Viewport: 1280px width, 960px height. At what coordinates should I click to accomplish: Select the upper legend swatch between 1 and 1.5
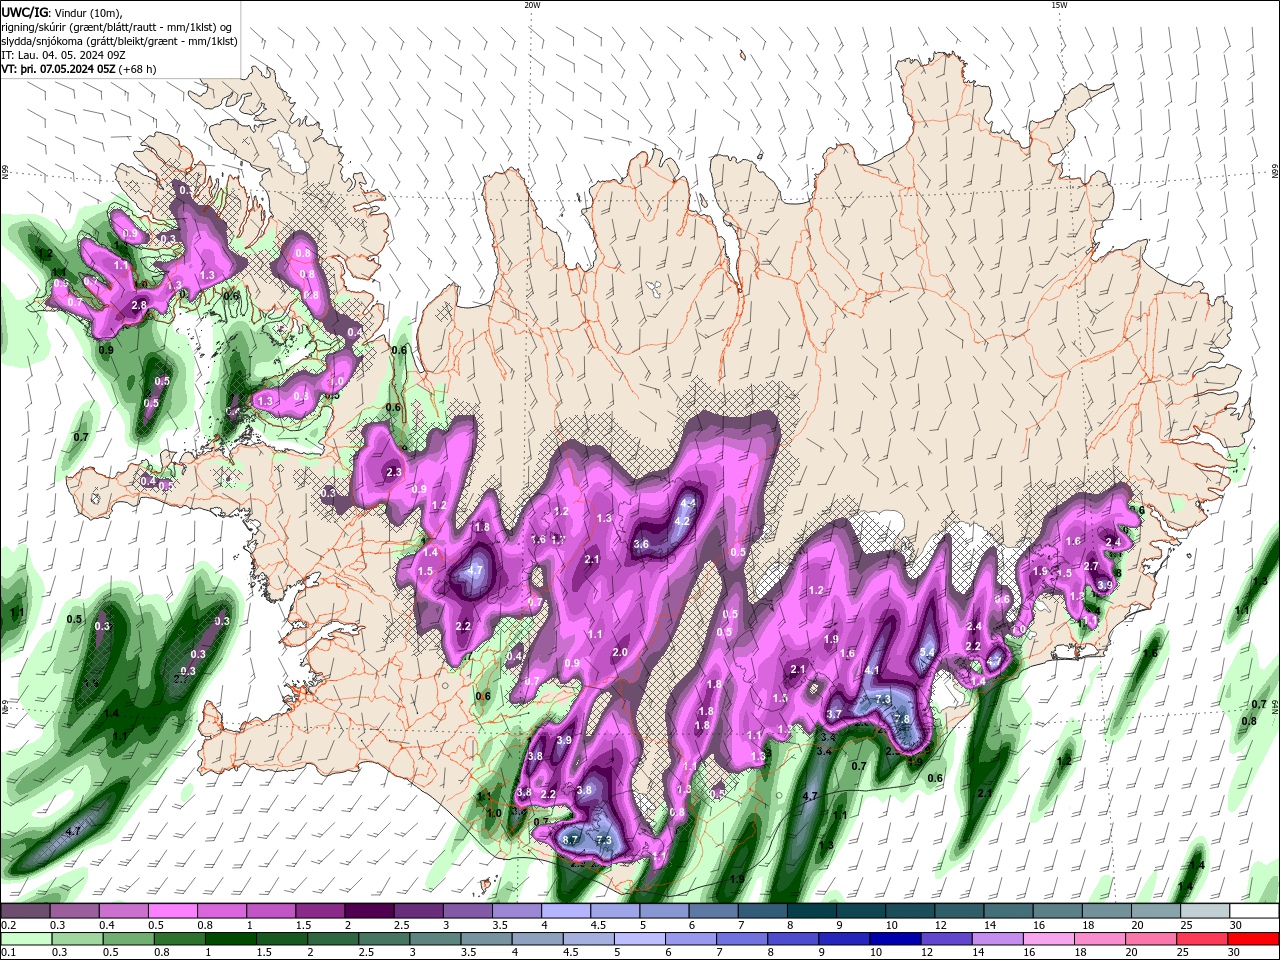[271, 911]
